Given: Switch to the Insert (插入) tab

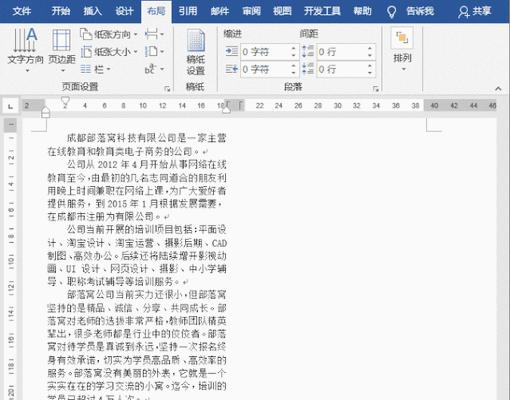Looking at the screenshot, I should (x=92, y=11).
